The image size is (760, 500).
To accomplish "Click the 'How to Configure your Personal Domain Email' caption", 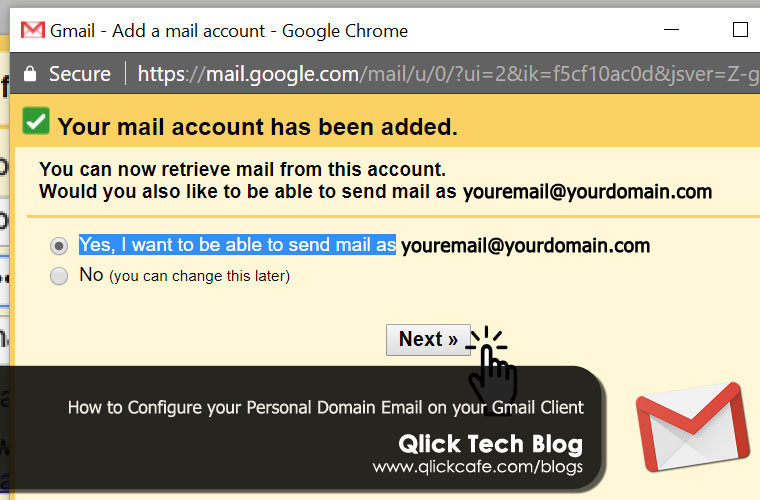I will (326, 407).
